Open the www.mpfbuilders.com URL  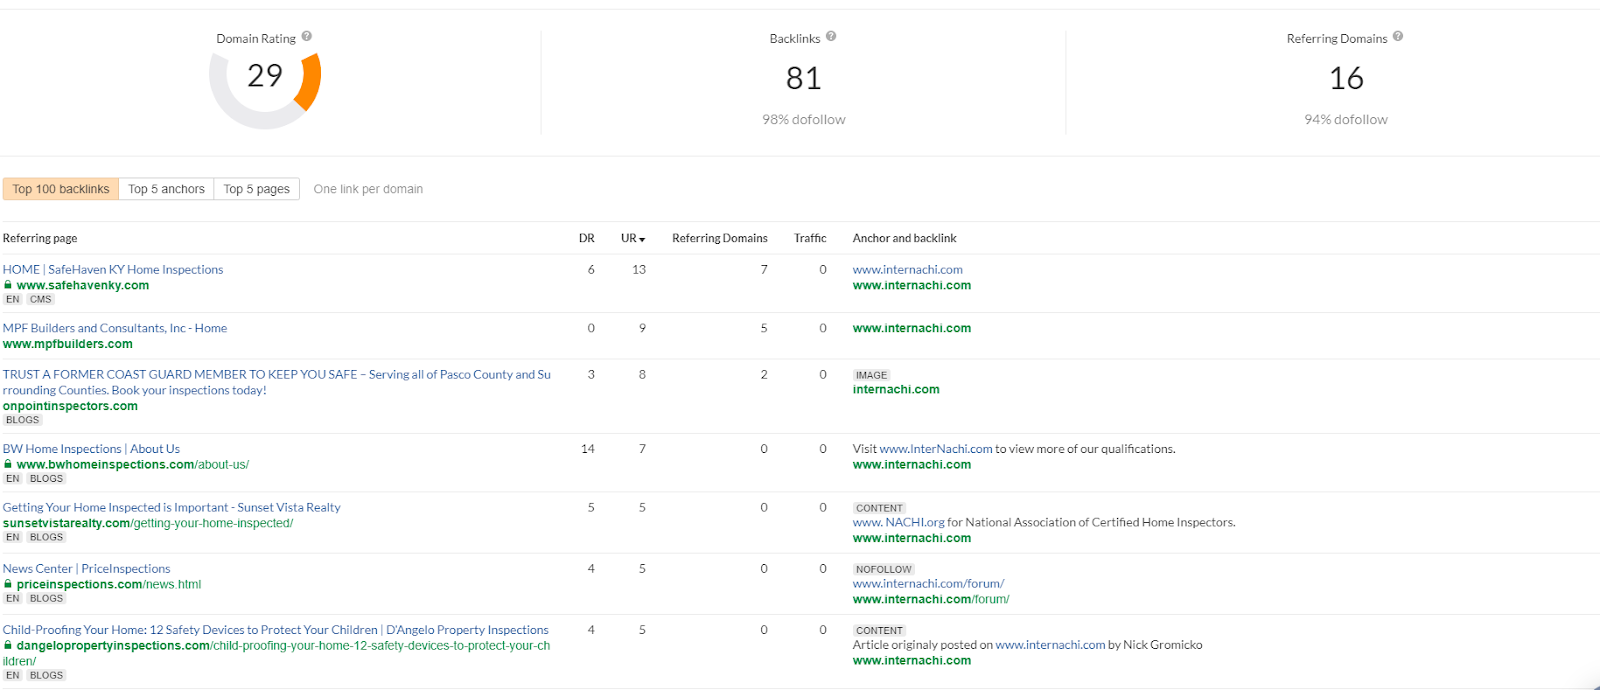click(67, 344)
